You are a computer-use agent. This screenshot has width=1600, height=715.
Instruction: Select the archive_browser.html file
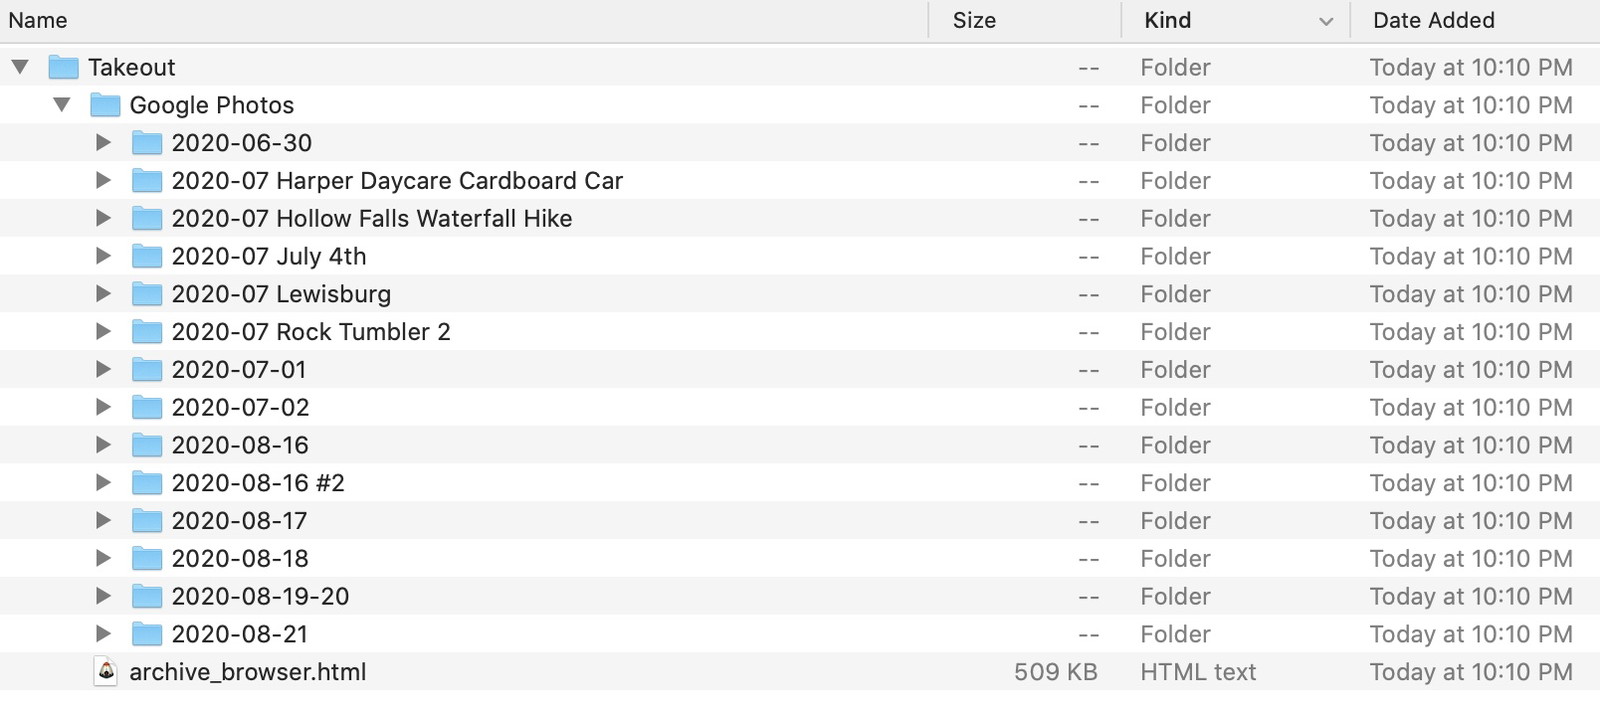pos(248,672)
